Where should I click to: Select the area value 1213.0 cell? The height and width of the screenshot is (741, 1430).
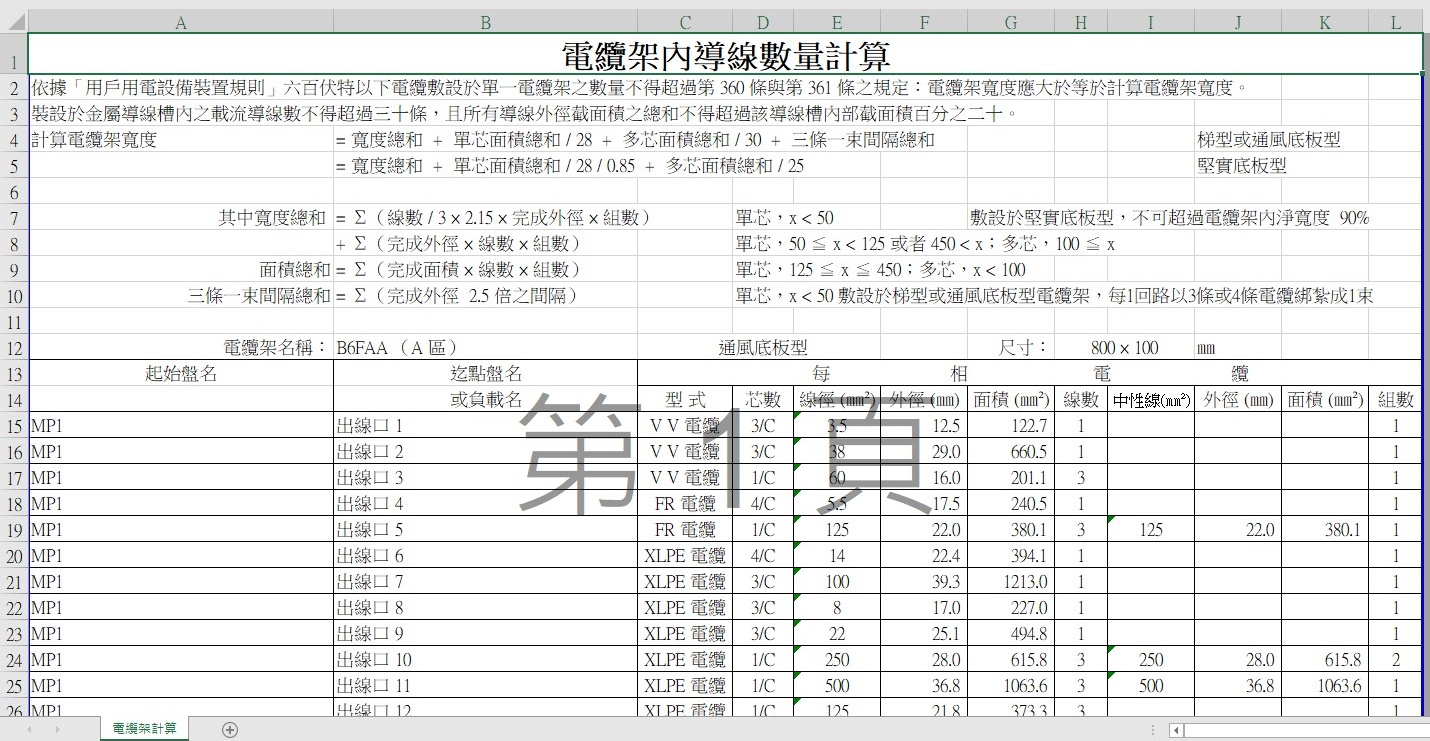click(1010, 582)
